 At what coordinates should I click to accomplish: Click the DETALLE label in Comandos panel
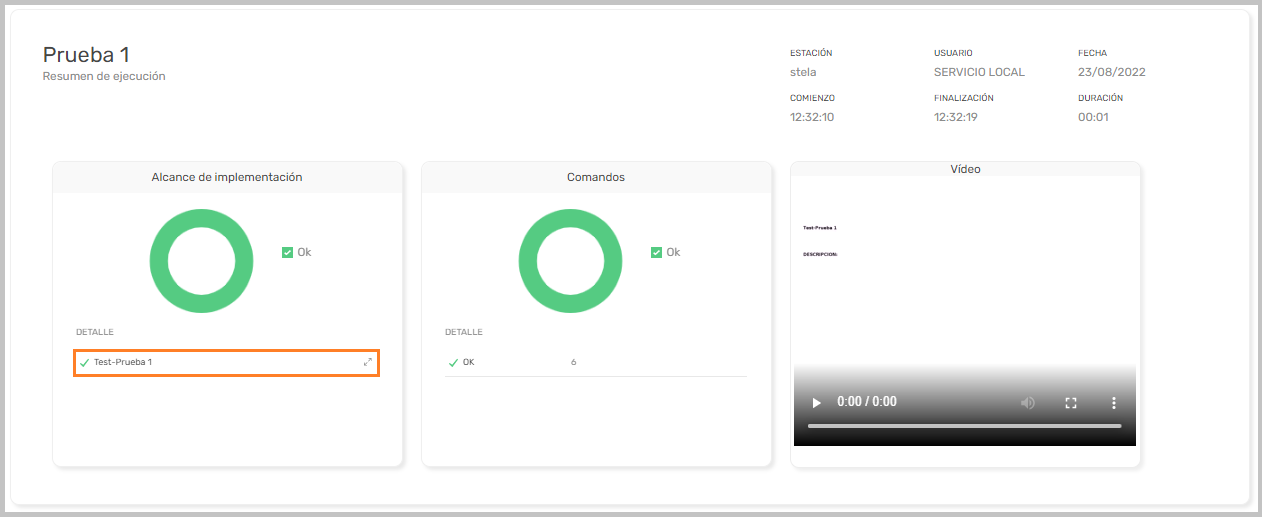pos(464,332)
